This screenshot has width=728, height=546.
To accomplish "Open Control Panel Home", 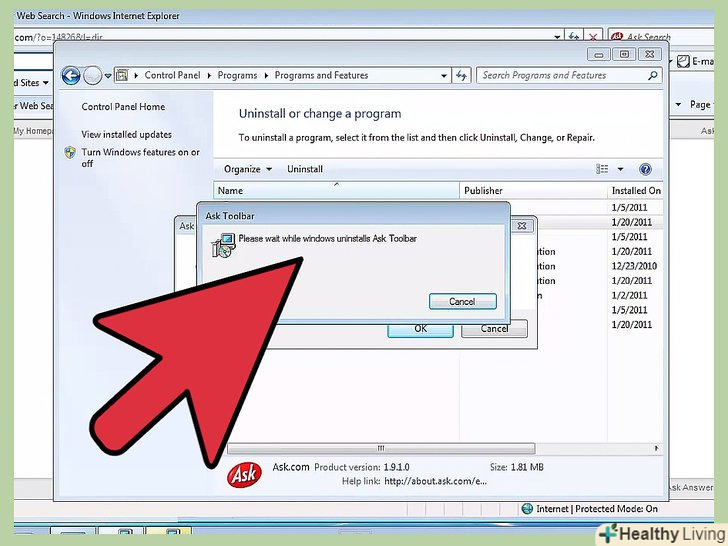I will pos(123,107).
